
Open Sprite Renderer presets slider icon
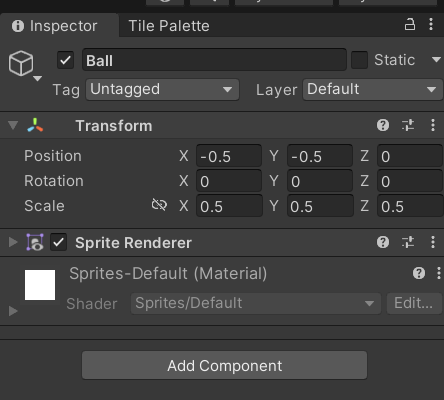coord(408,242)
